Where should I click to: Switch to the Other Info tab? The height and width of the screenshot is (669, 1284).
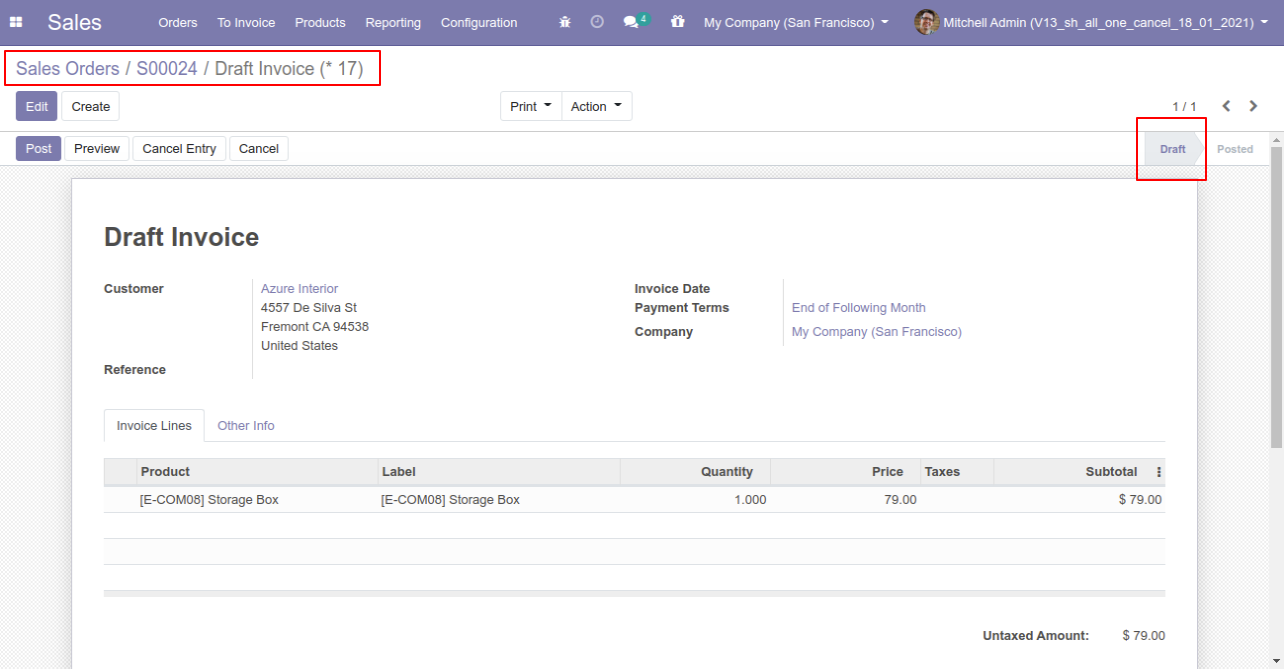click(246, 426)
